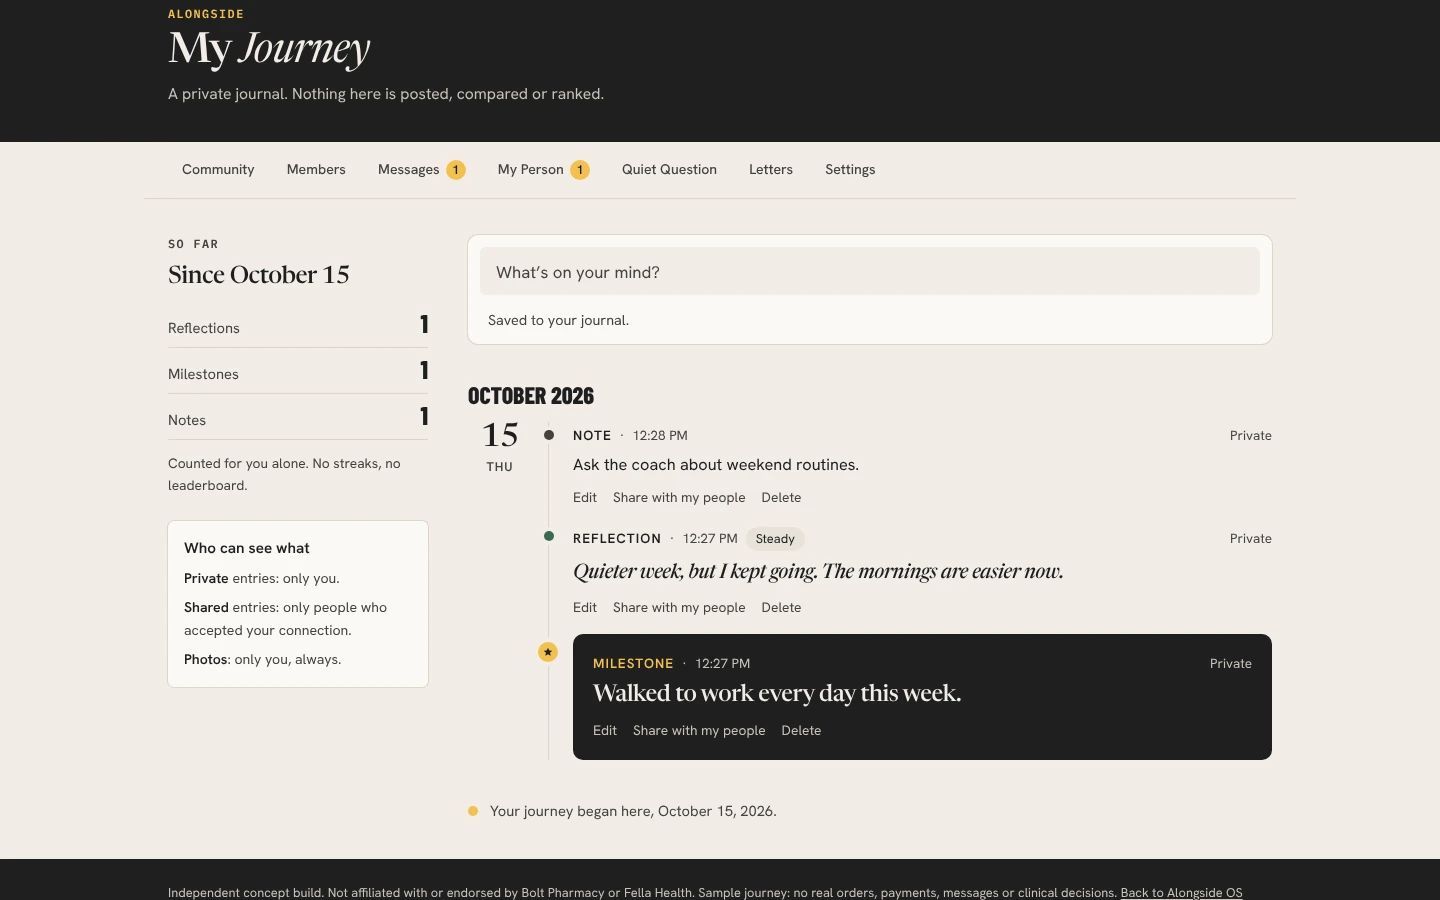The height and width of the screenshot is (900, 1440).
Task: Click the 15 THU date marker
Action: [x=500, y=447]
